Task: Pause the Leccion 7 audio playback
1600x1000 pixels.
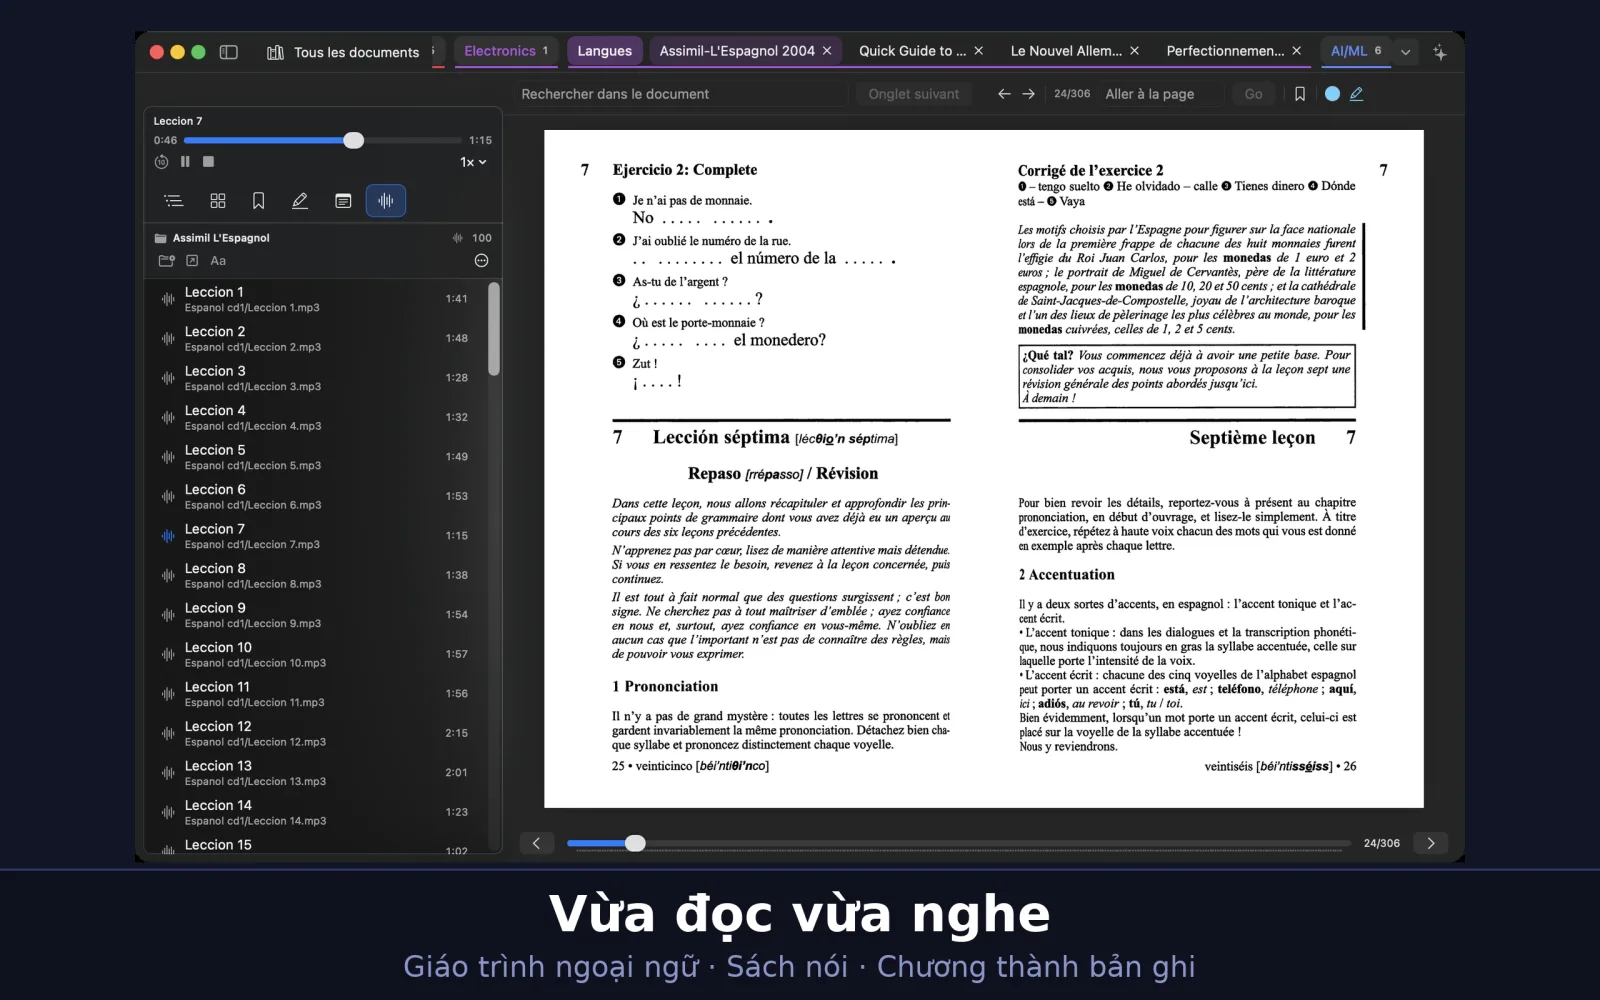Action: coord(185,162)
